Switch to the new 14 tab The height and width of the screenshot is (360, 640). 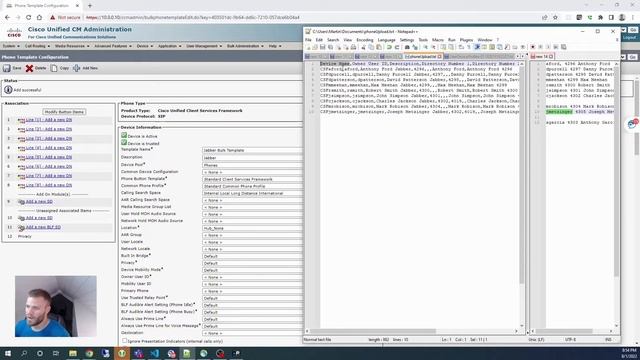click(x=542, y=57)
